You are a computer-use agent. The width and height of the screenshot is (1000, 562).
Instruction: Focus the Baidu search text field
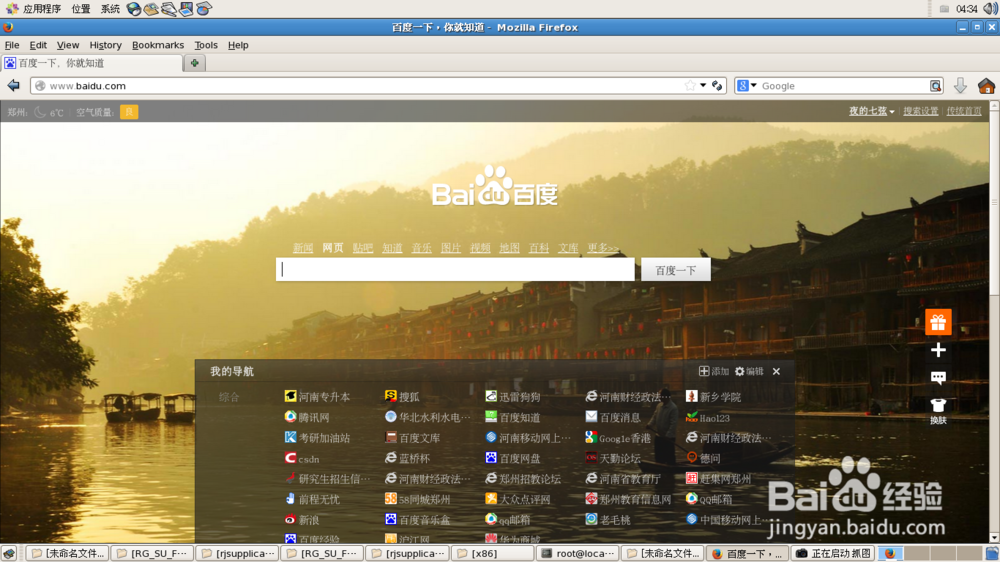tap(455, 270)
